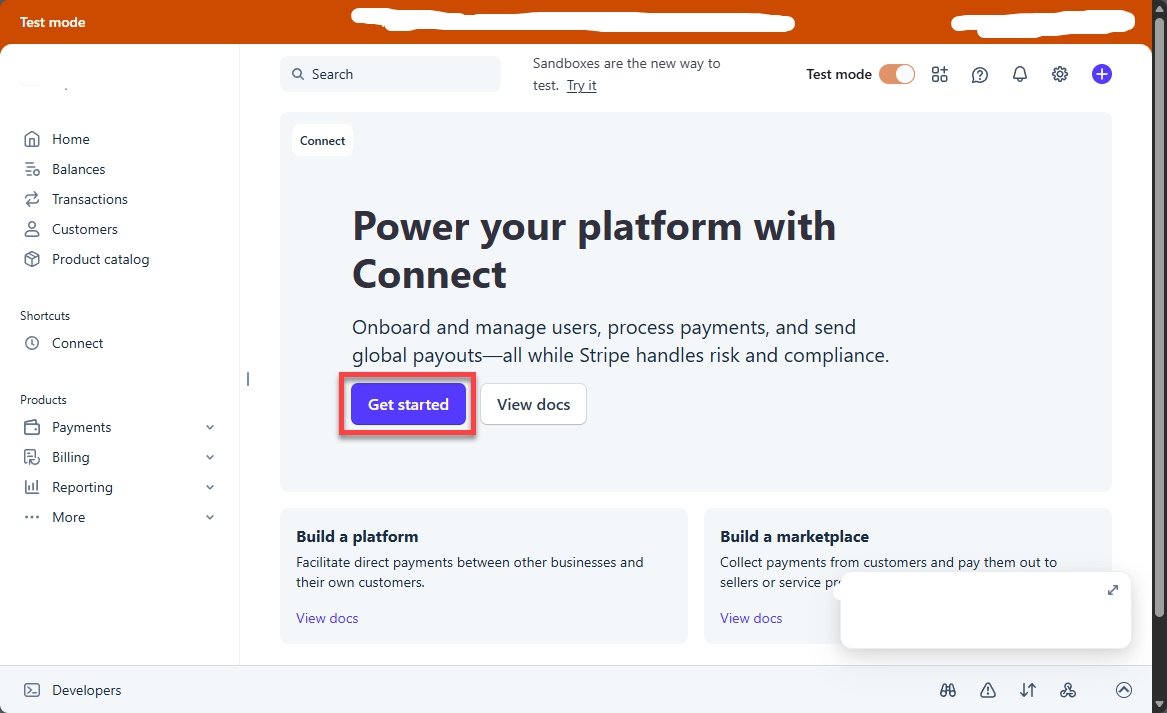
Task: Click the Try it sandboxes link
Action: (x=581, y=86)
